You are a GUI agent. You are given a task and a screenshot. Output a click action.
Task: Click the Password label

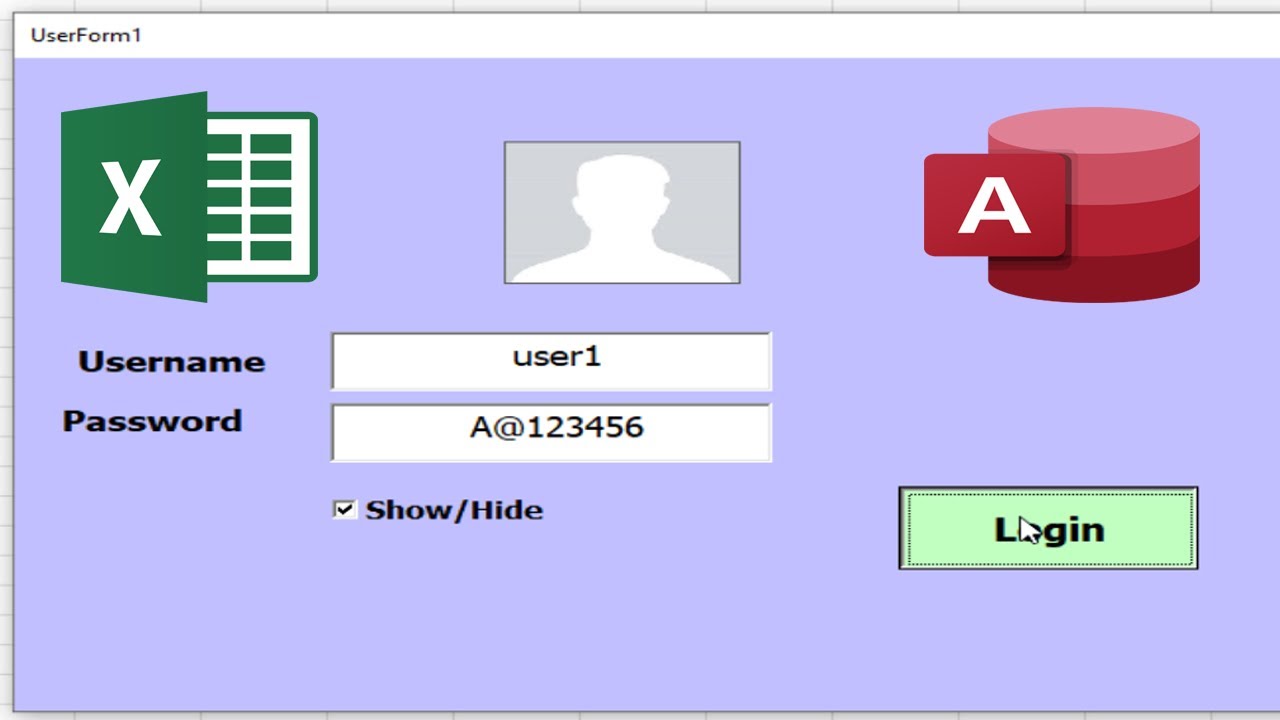[152, 420]
